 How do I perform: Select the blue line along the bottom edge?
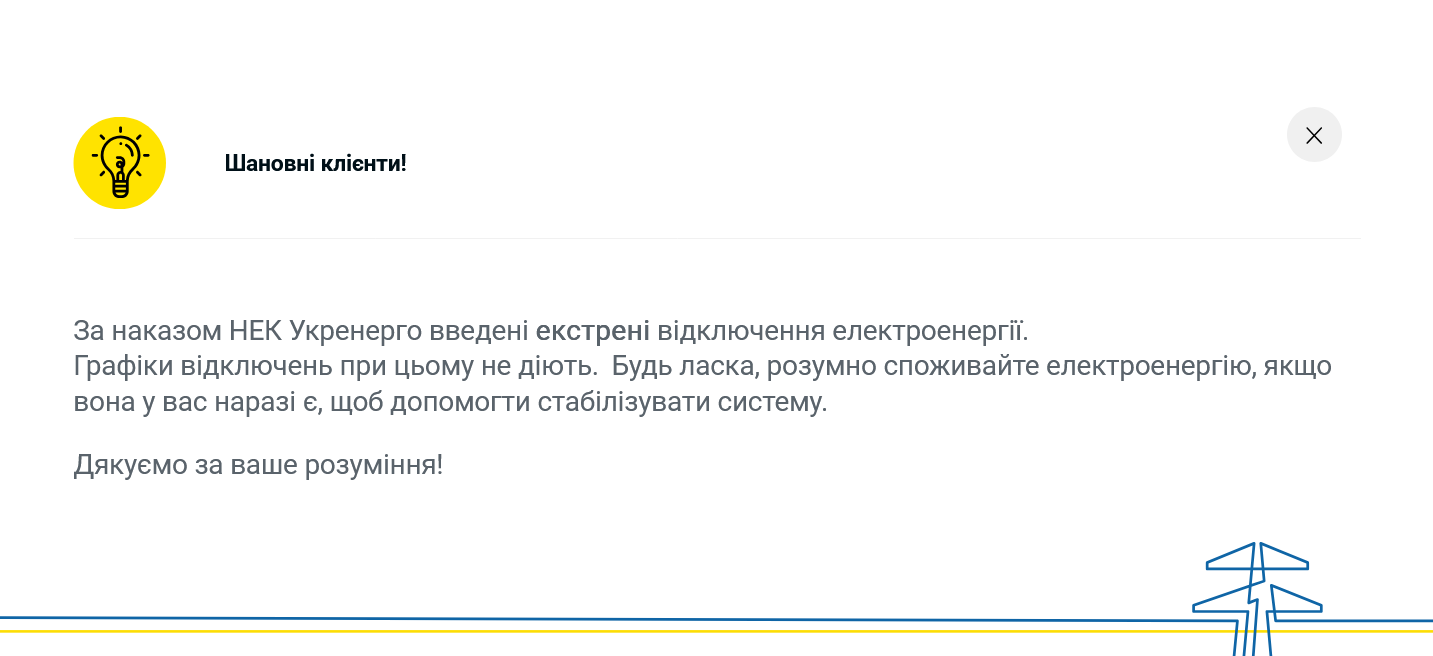pos(600,620)
